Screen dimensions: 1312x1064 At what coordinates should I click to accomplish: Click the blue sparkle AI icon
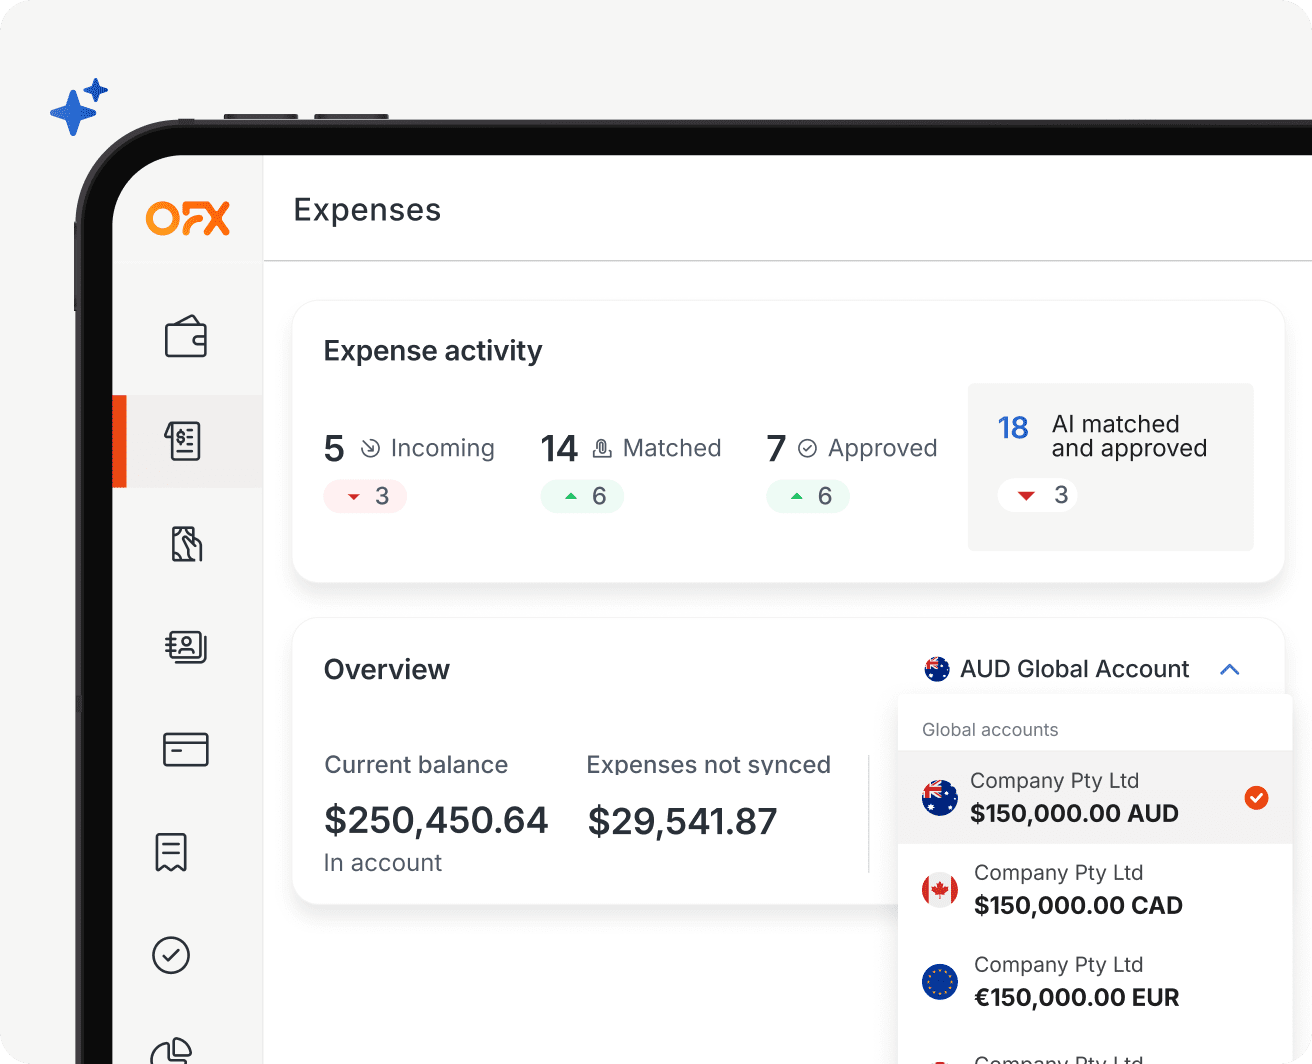tap(77, 107)
